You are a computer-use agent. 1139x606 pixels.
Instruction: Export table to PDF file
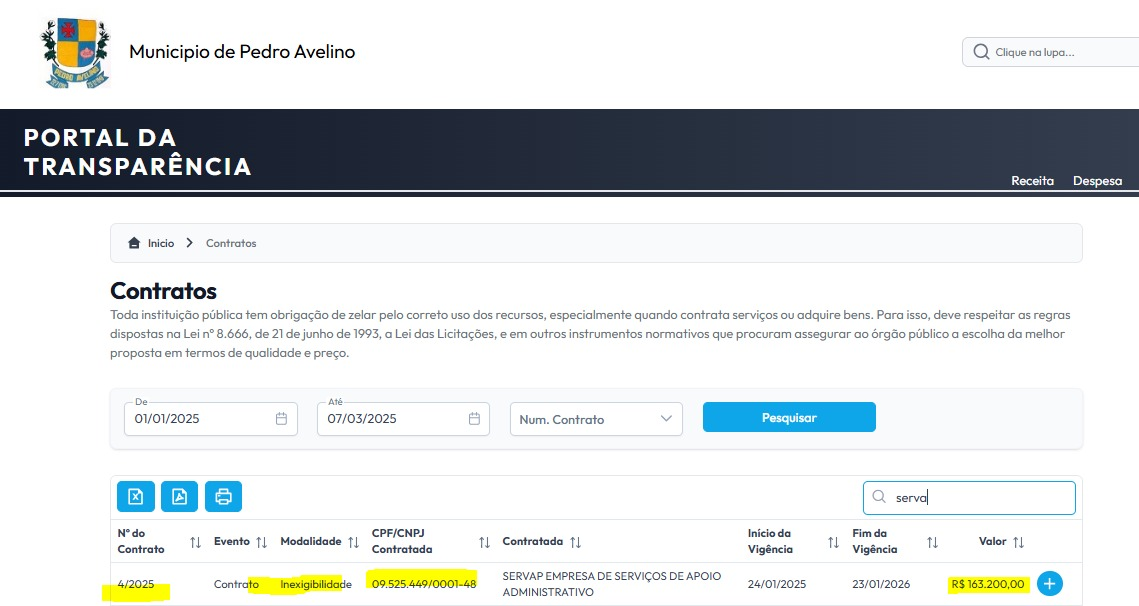(179, 496)
